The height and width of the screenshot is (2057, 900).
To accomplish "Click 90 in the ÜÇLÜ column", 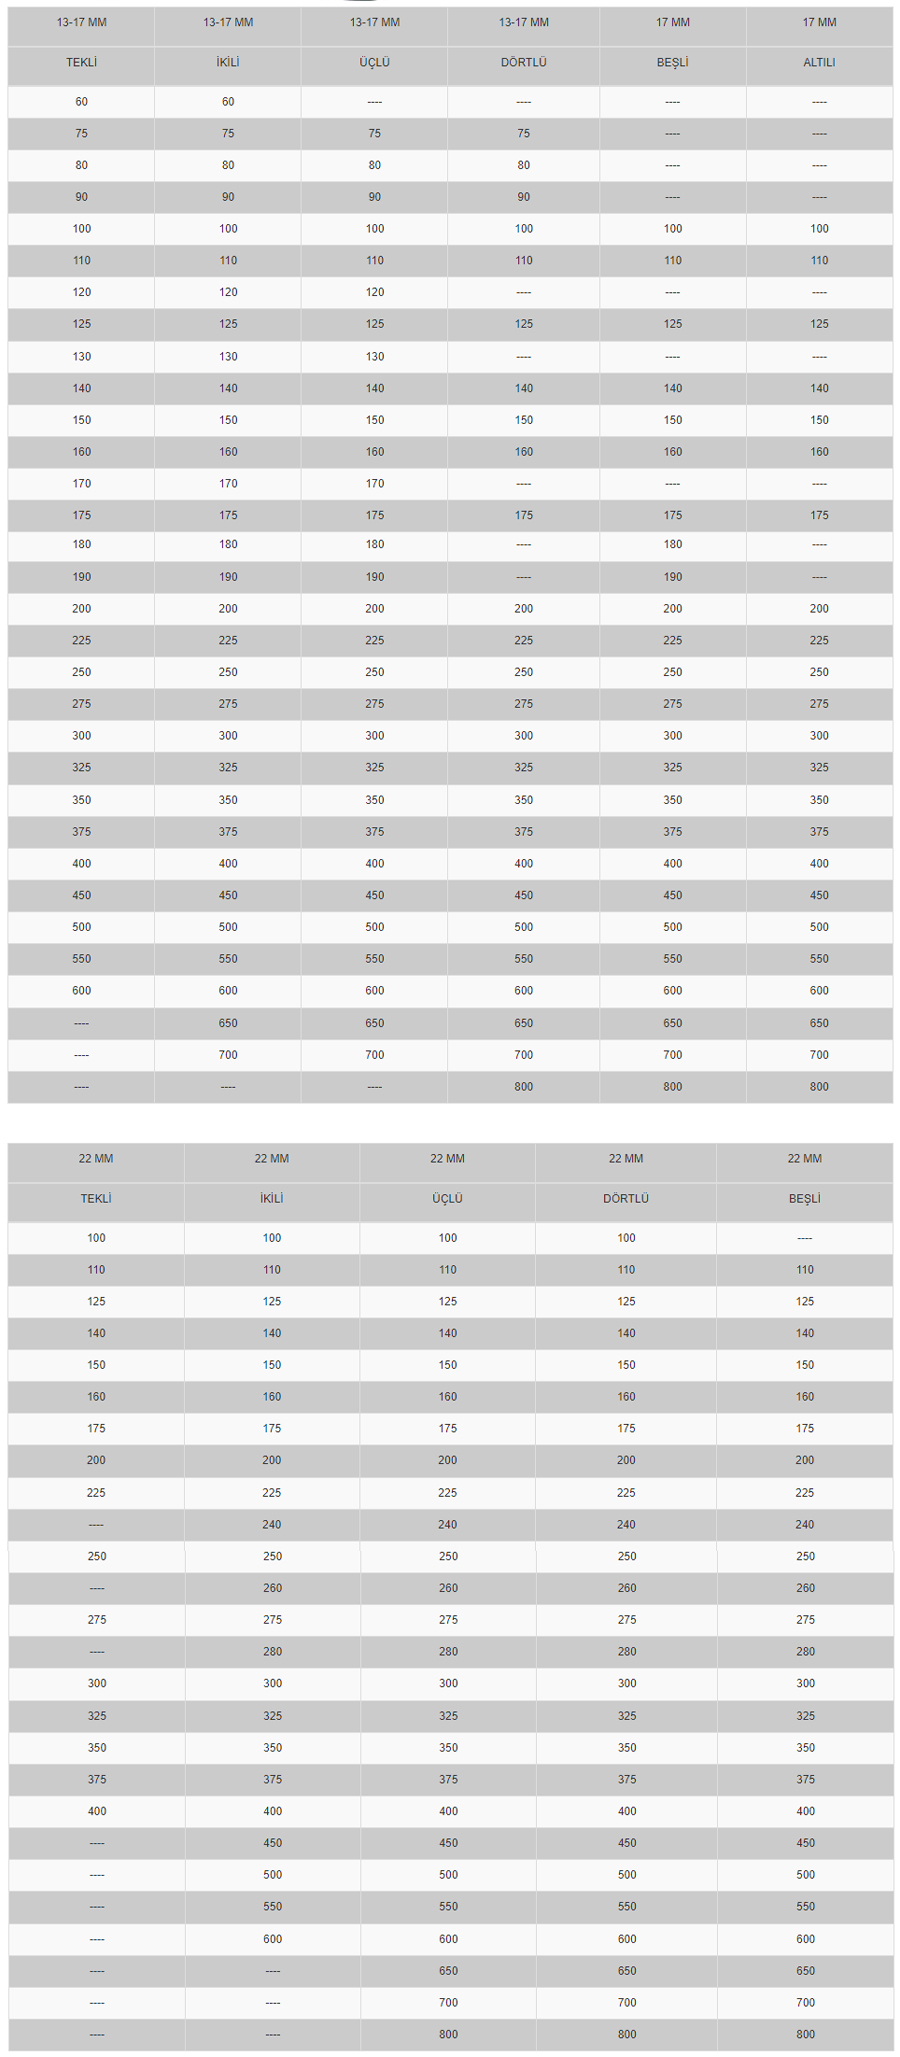I will click(x=374, y=197).
